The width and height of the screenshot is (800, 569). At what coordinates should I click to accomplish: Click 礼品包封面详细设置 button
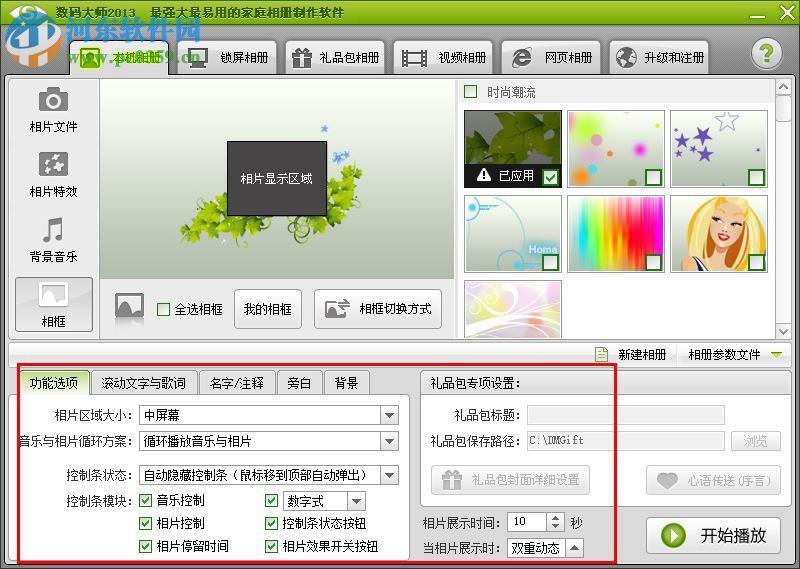click(x=510, y=480)
